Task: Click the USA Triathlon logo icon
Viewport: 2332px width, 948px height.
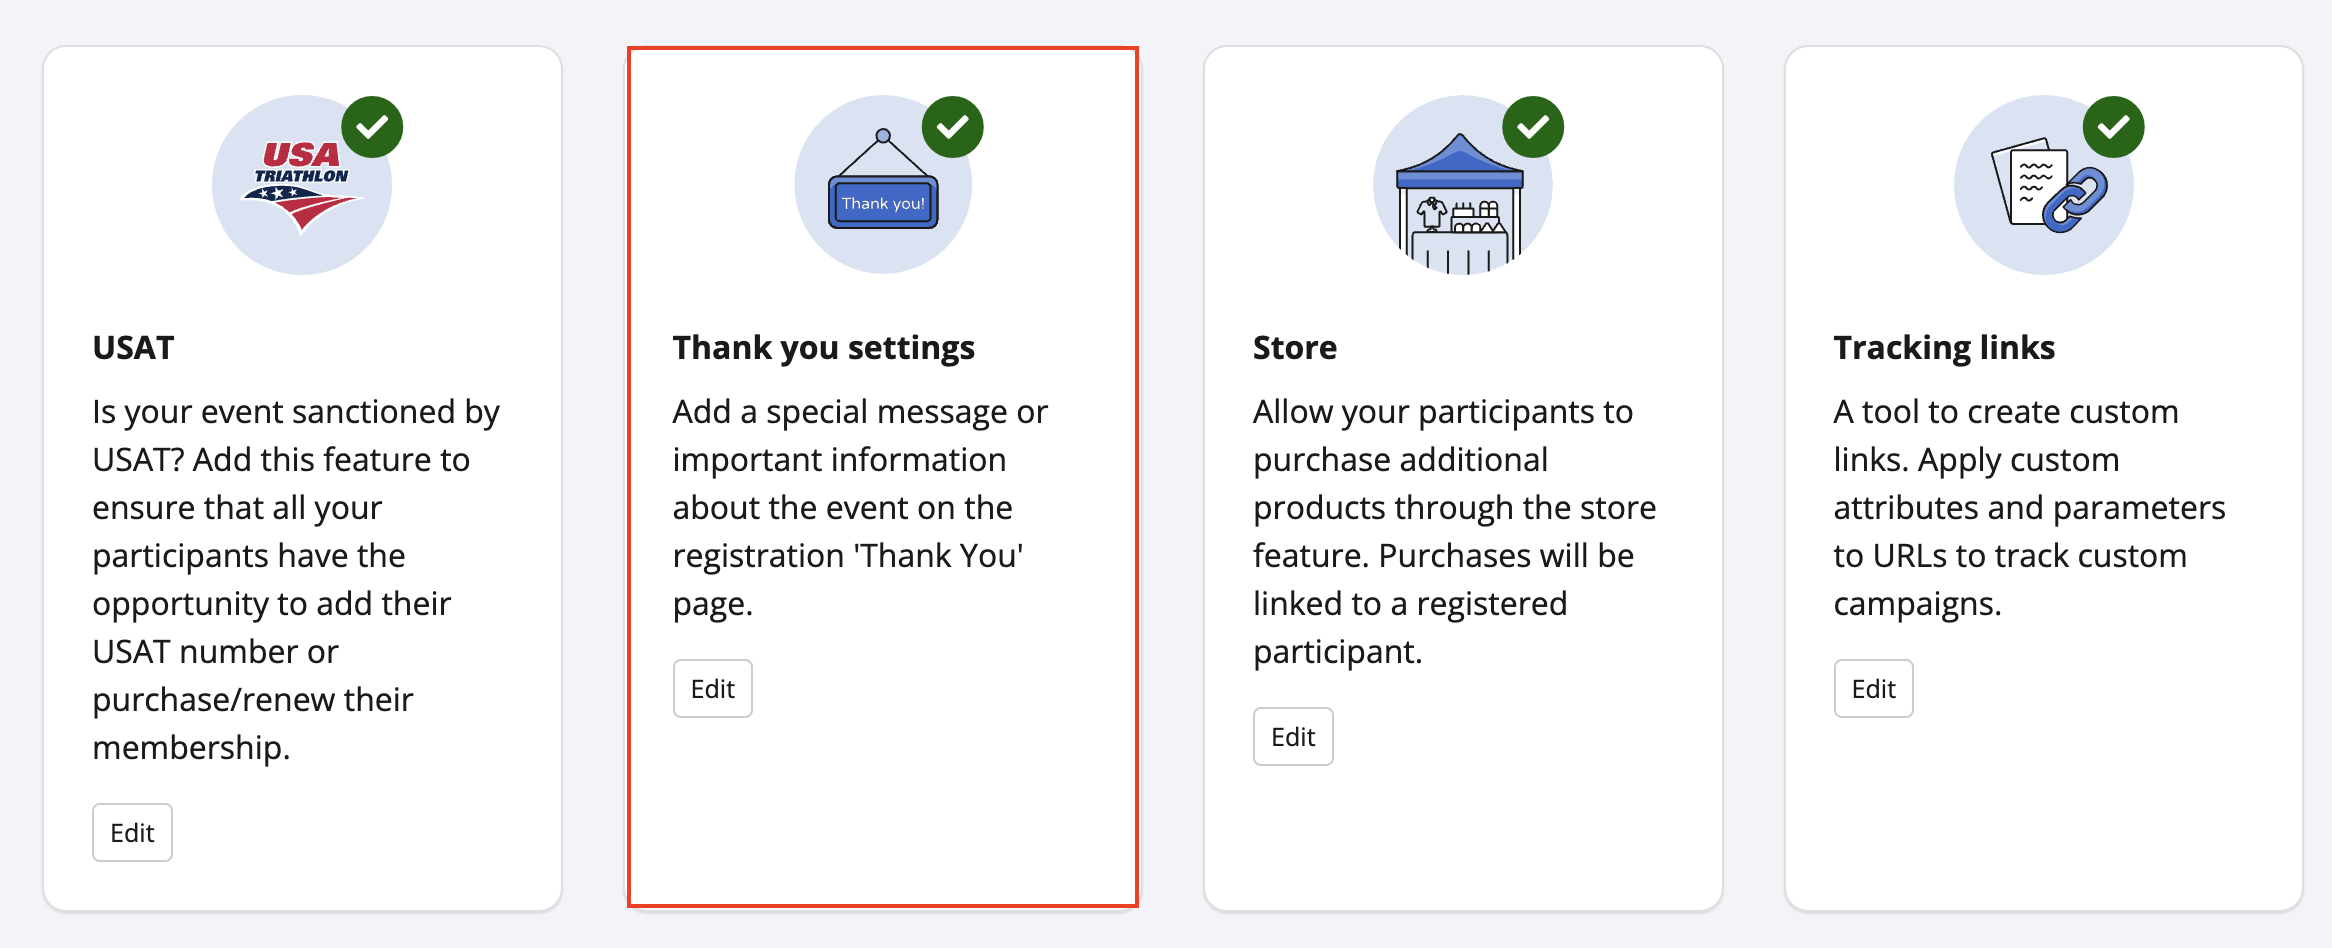Action: coord(301,186)
